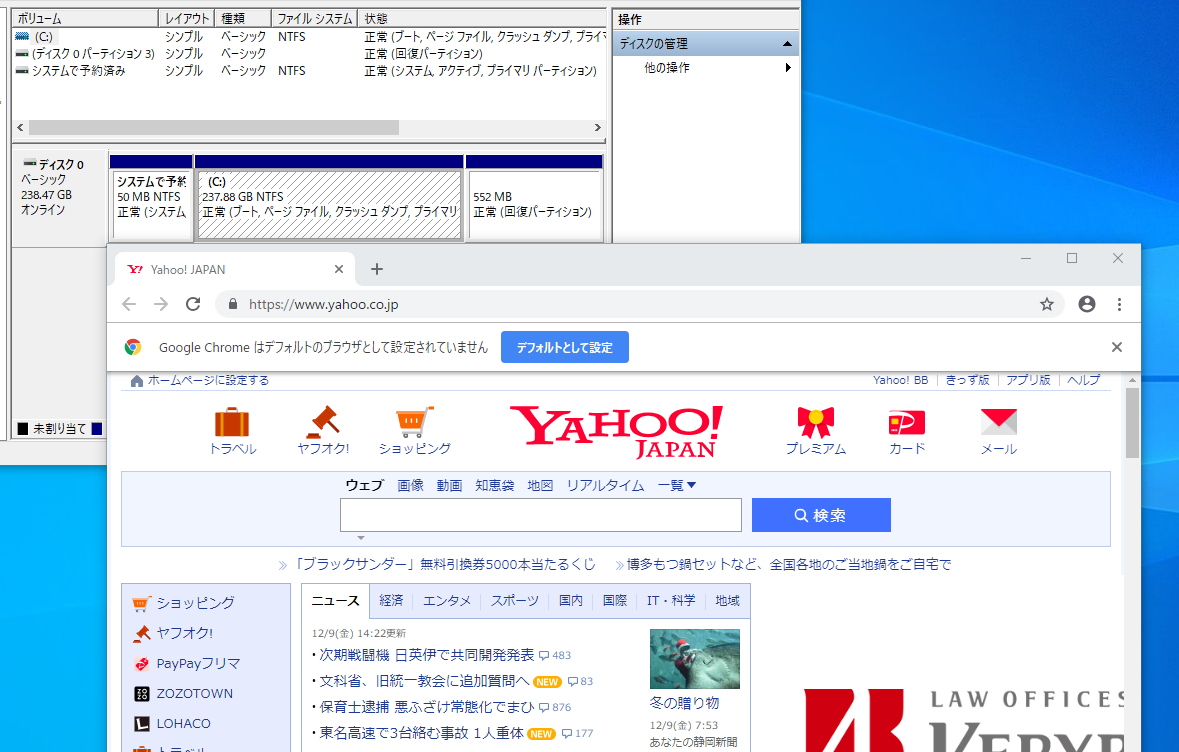Select the 動画 search tab
Image resolution: width=1179 pixels, height=752 pixels.
(x=449, y=485)
